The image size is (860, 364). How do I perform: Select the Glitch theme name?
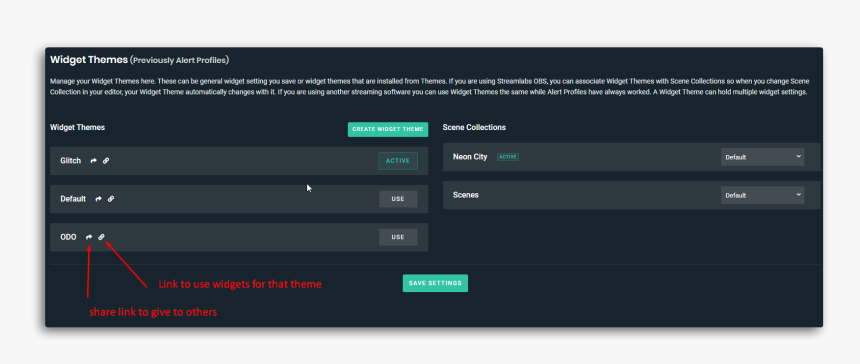[71, 161]
